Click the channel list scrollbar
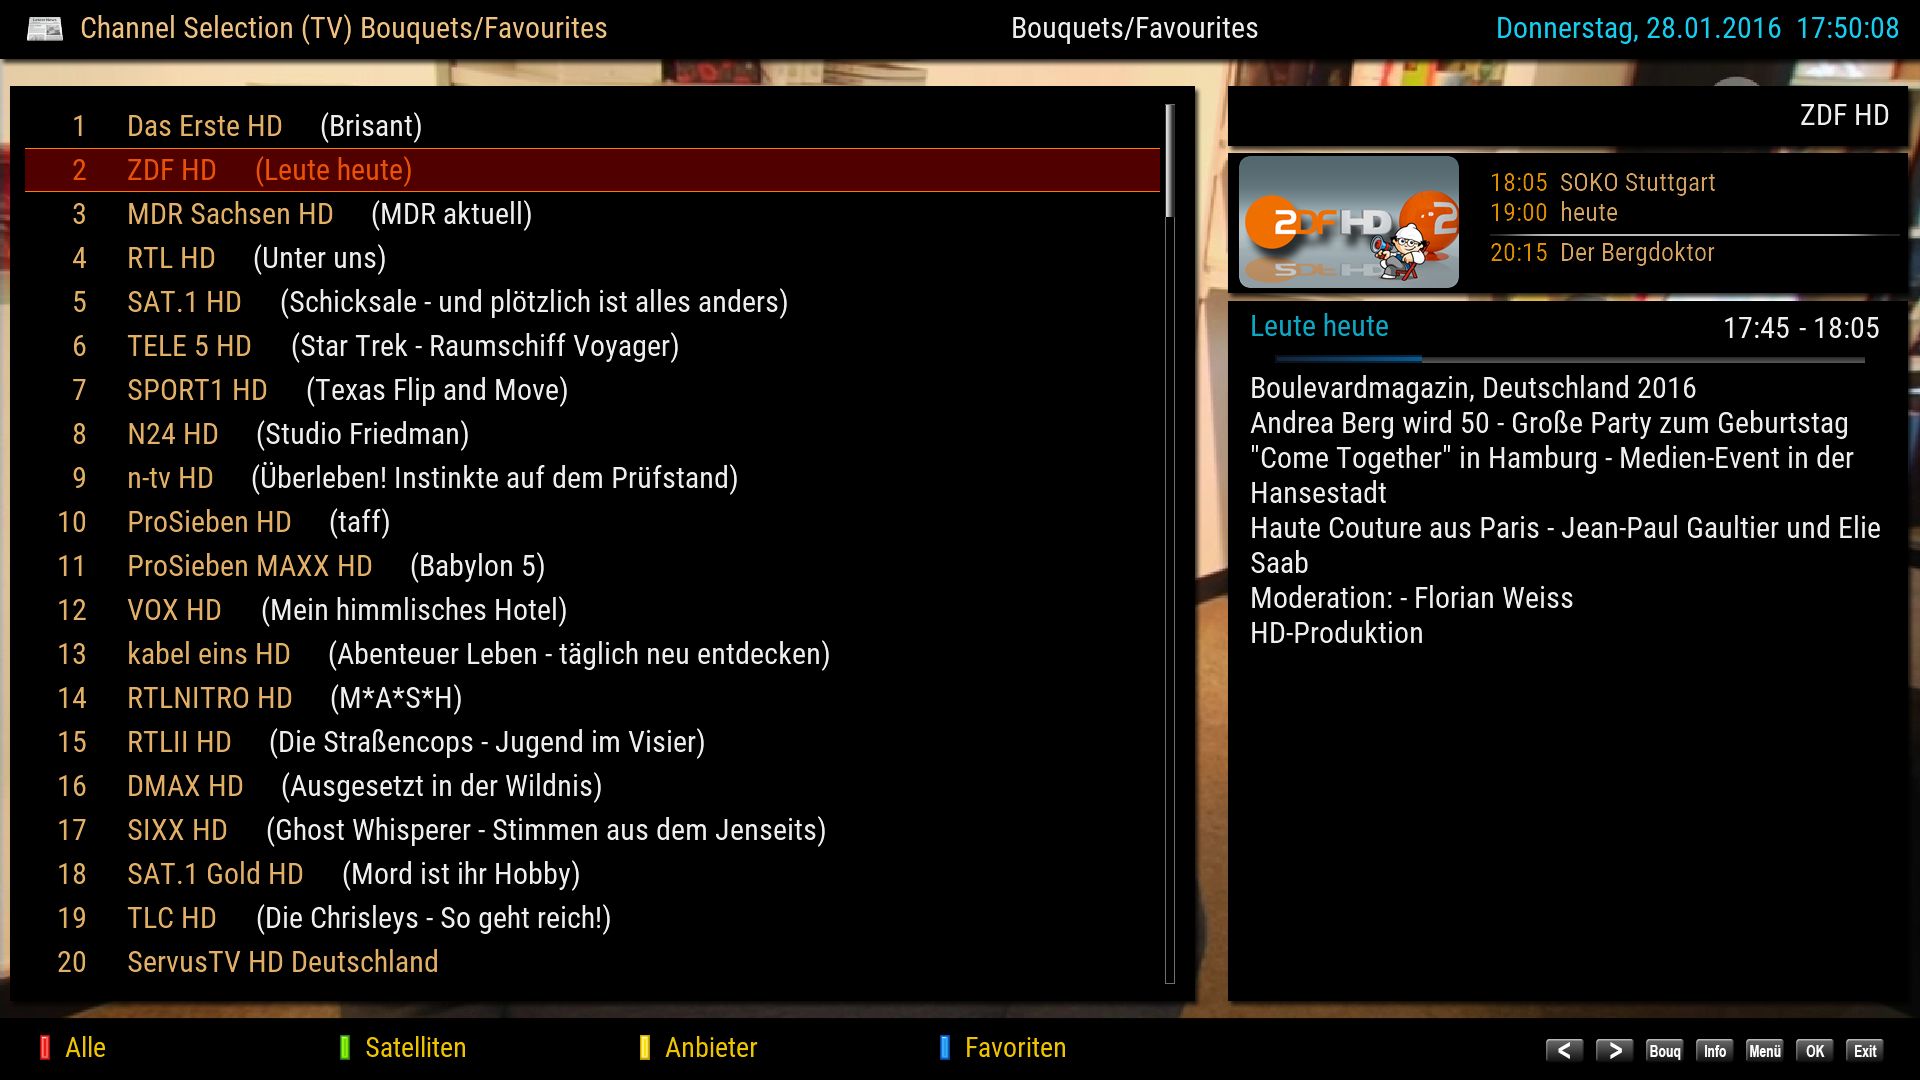This screenshot has width=1920, height=1080. pyautogui.click(x=1170, y=543)
